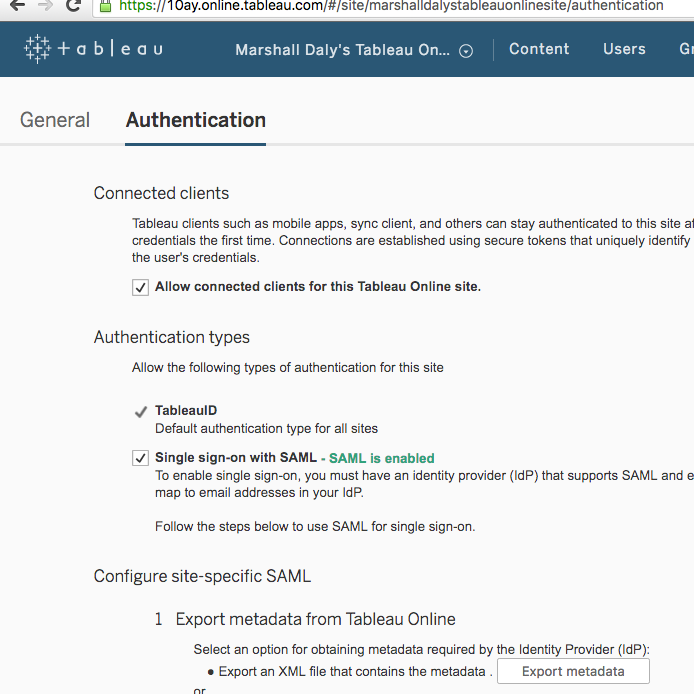Click Export metadata from Tableau Online step
Viewport: 694px width, 694px height.
click(x=315, y=619)
